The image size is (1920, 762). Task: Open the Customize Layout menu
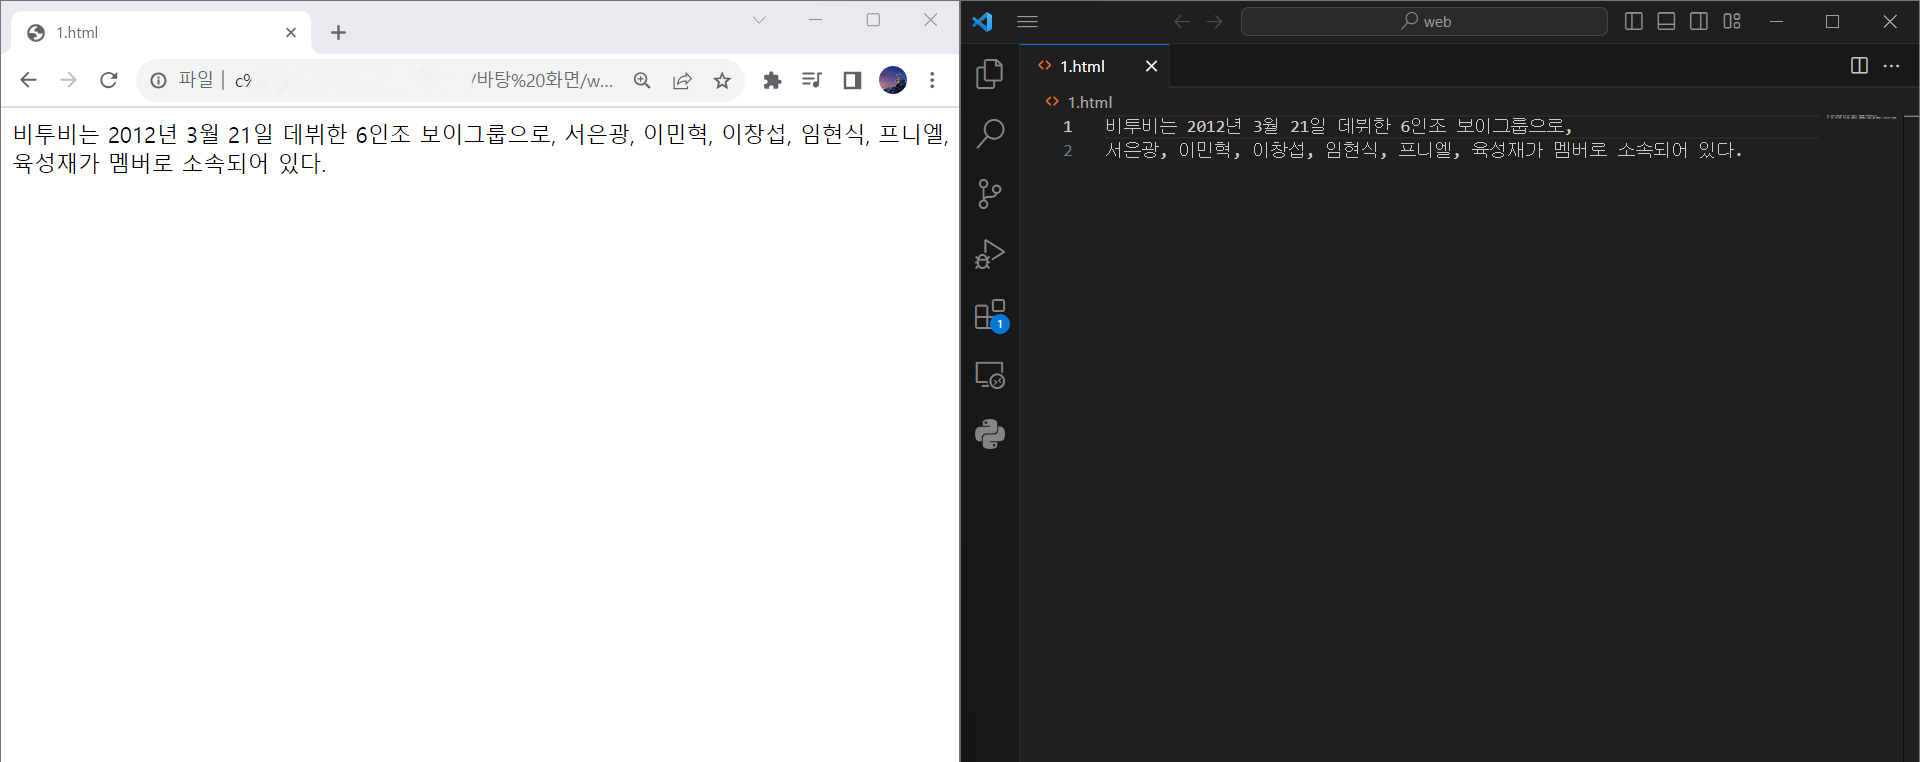1732,21
